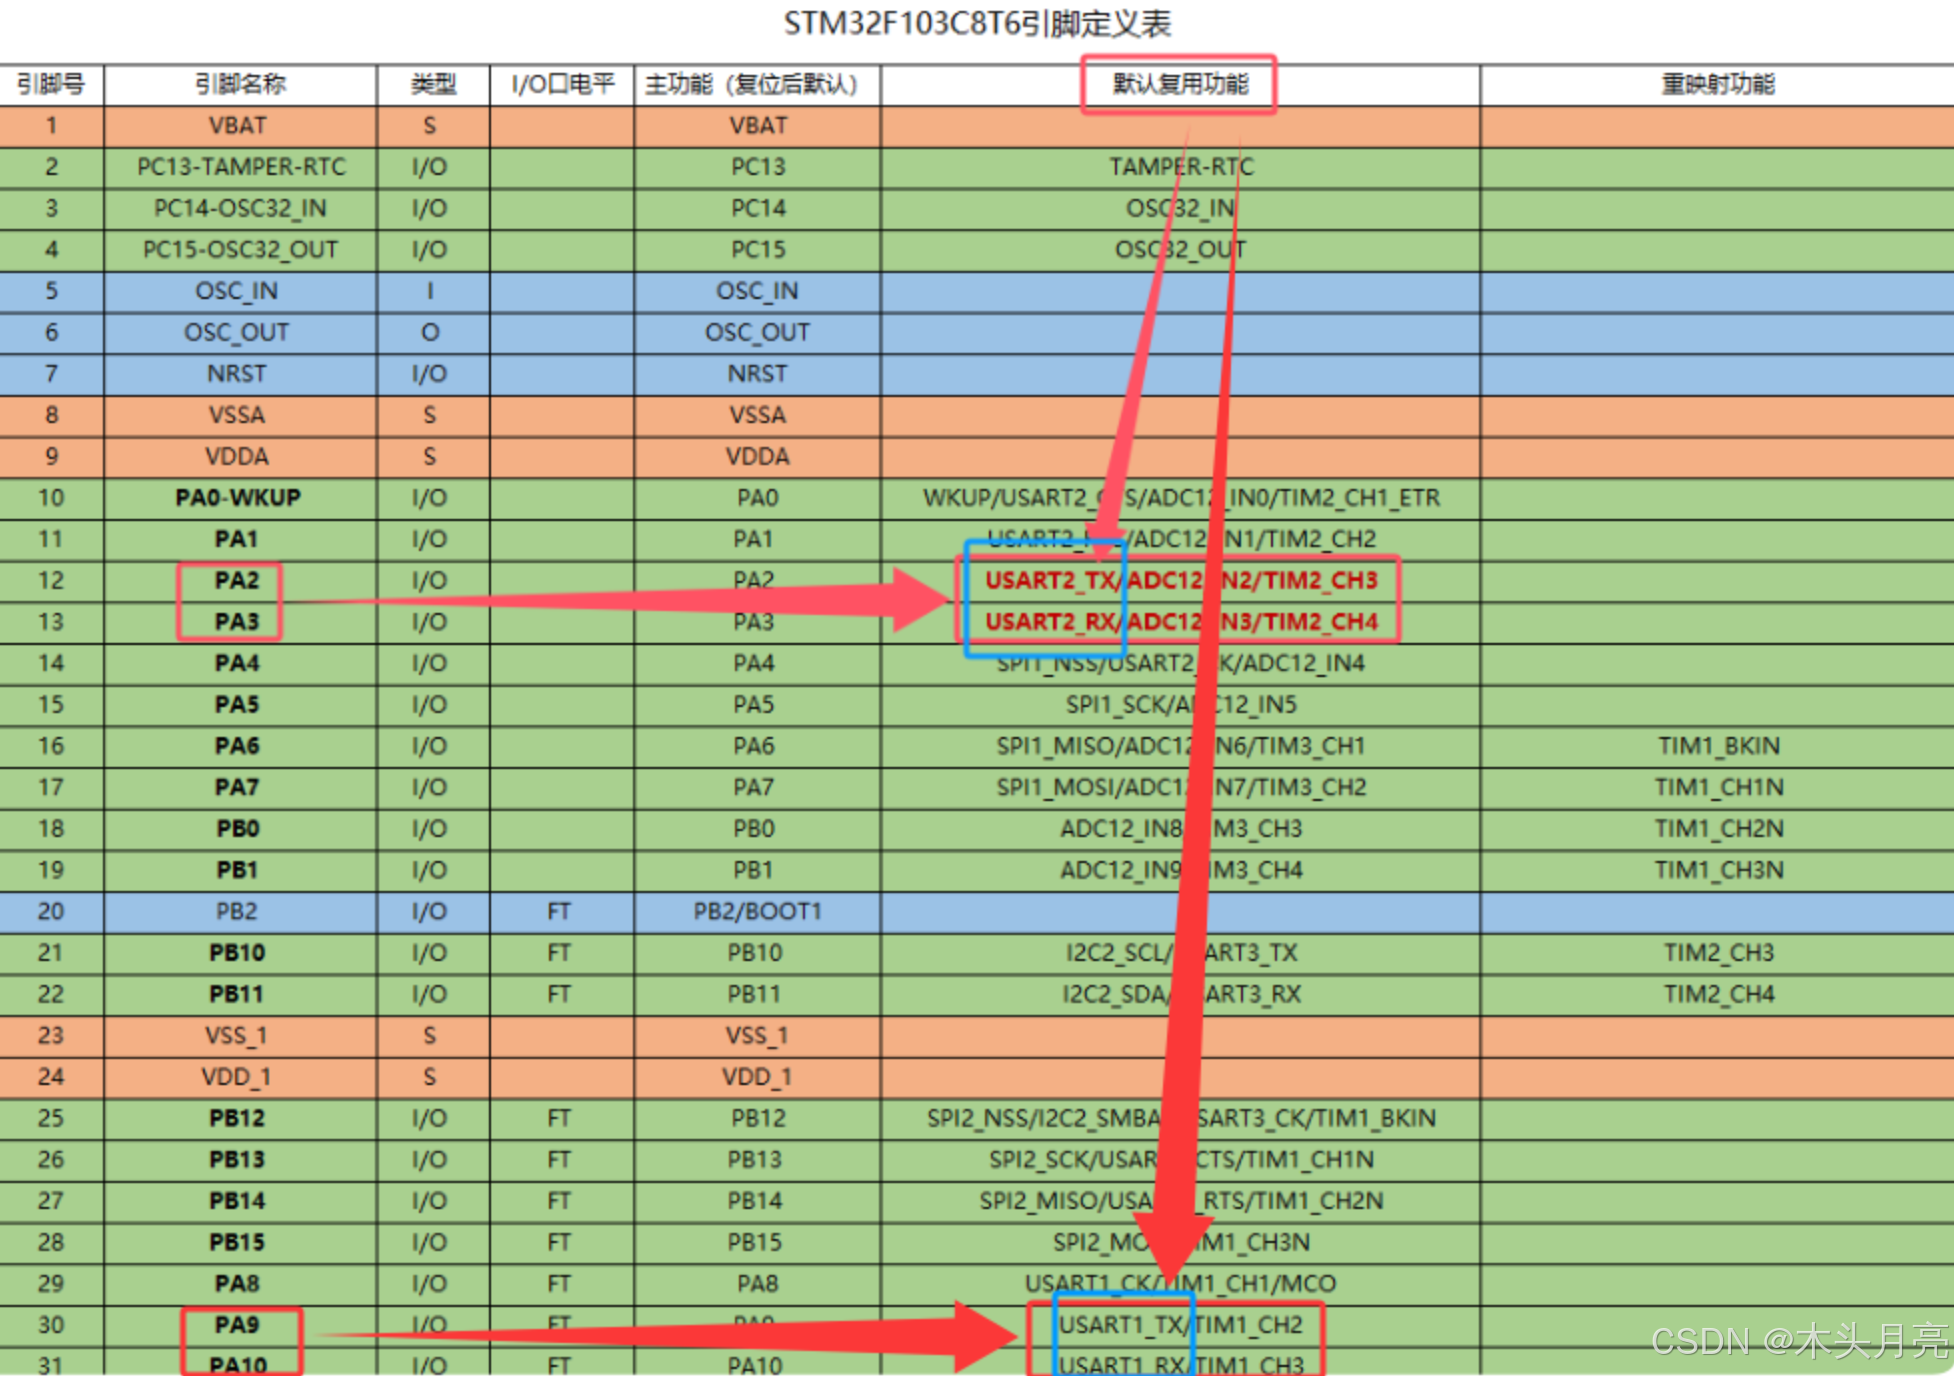Select the 默认复用功能 column header
Screen dimensions: 1954x1376
1180,85
